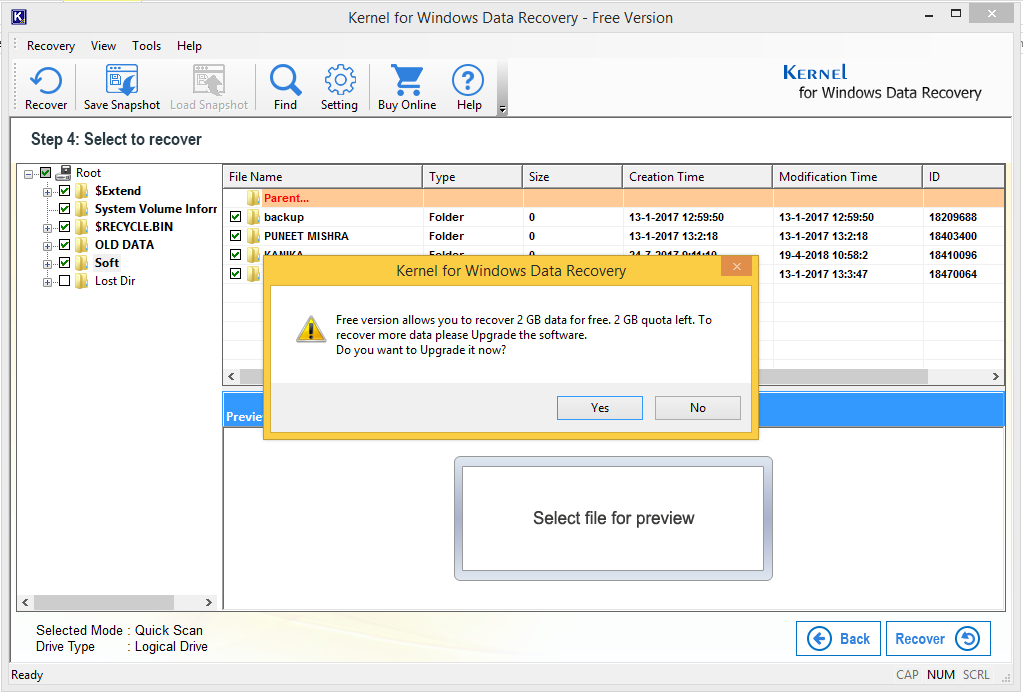Sort by Type column header

473,177
